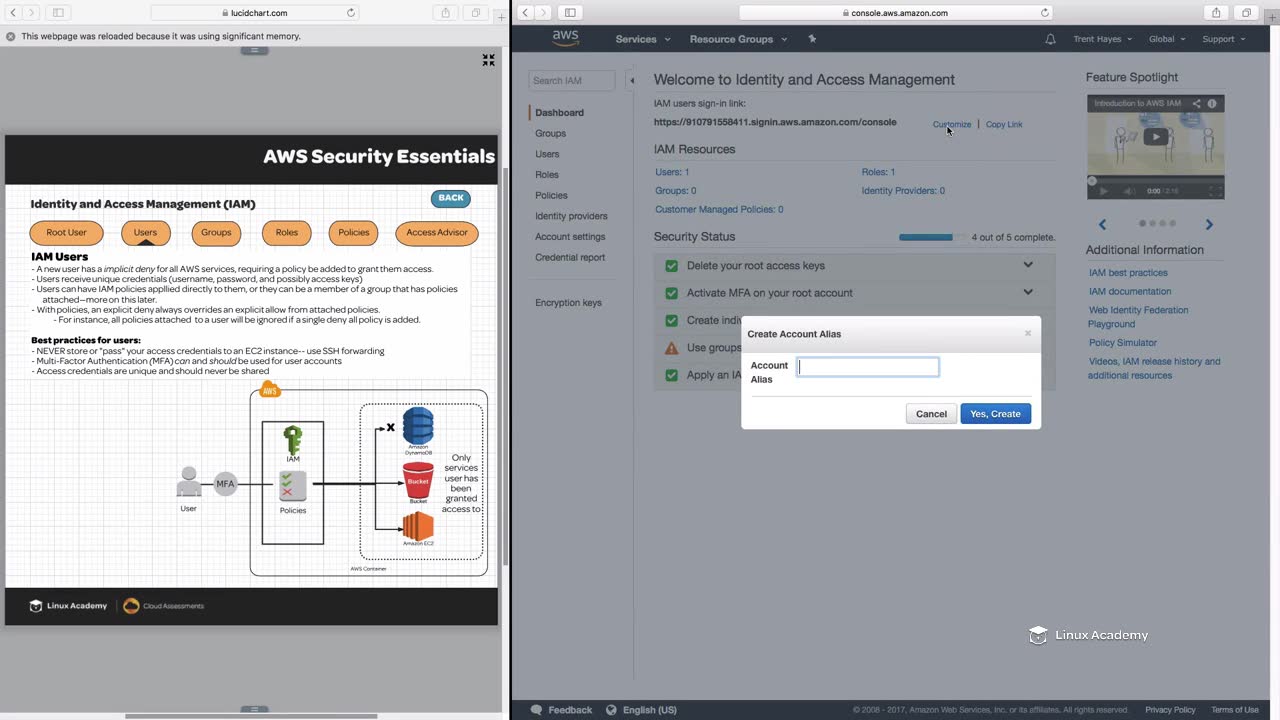1280x720 pixels.
Task: Click the AWS logo in console header
Action: 565,38
